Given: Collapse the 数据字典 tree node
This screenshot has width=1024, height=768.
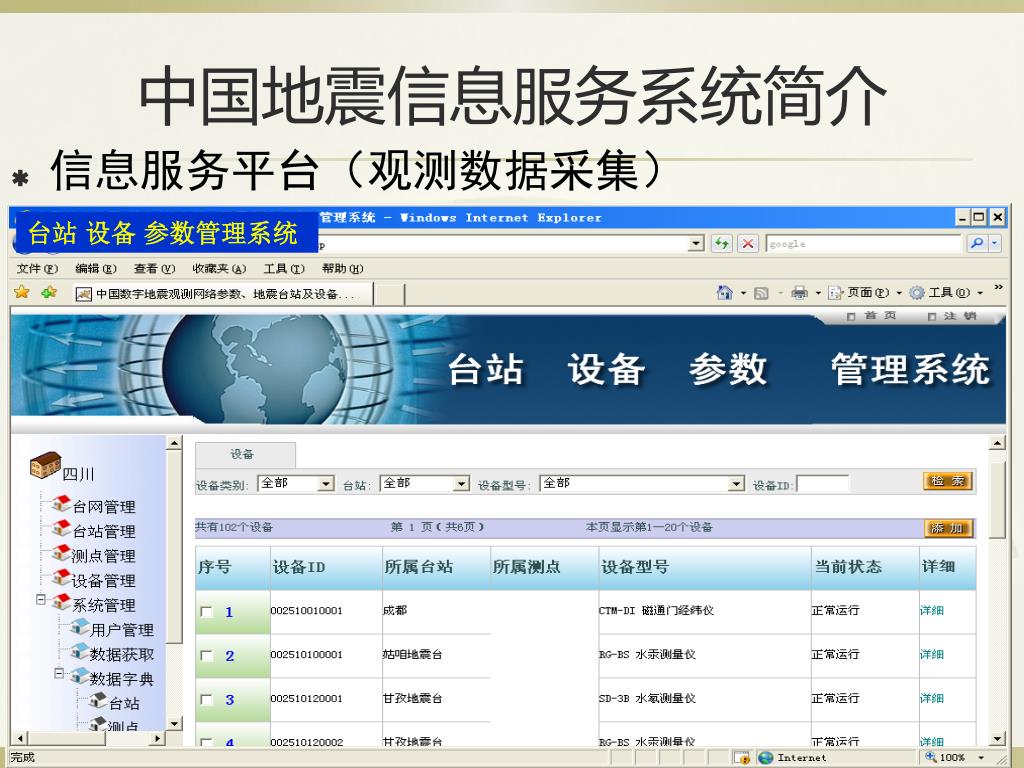Looking at the screenshot, I should tap(59, 672).
